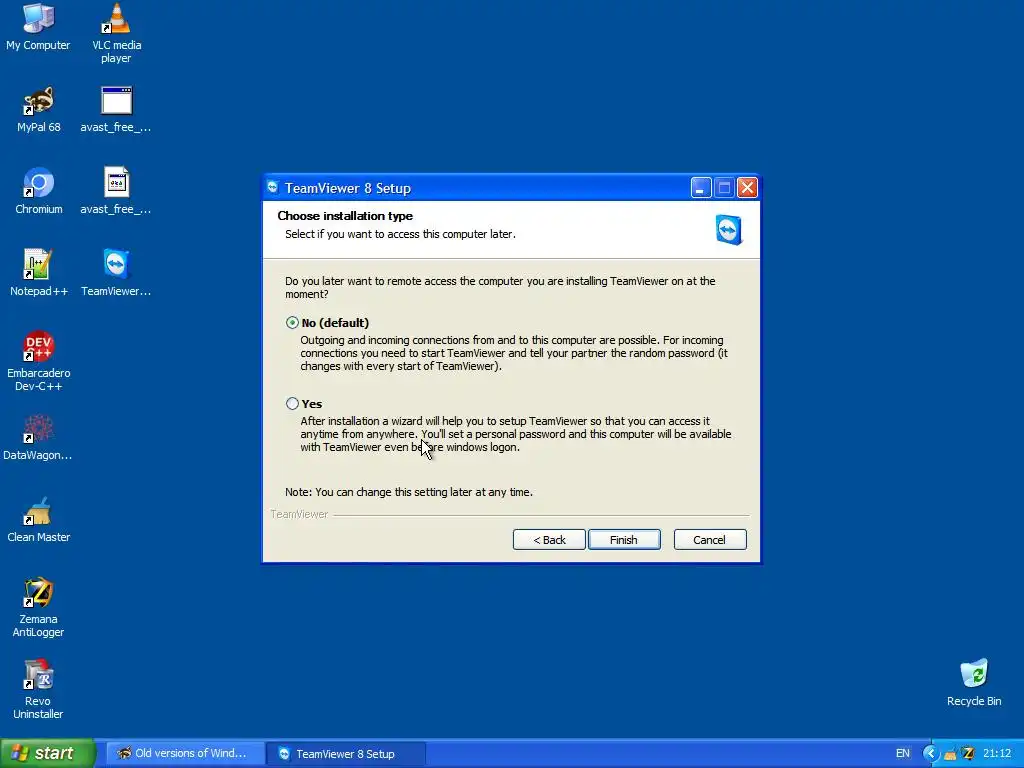Open DataWagon desktop shortcut
Viewport: 1024px width, 768px height.
(x=38, y=438)
